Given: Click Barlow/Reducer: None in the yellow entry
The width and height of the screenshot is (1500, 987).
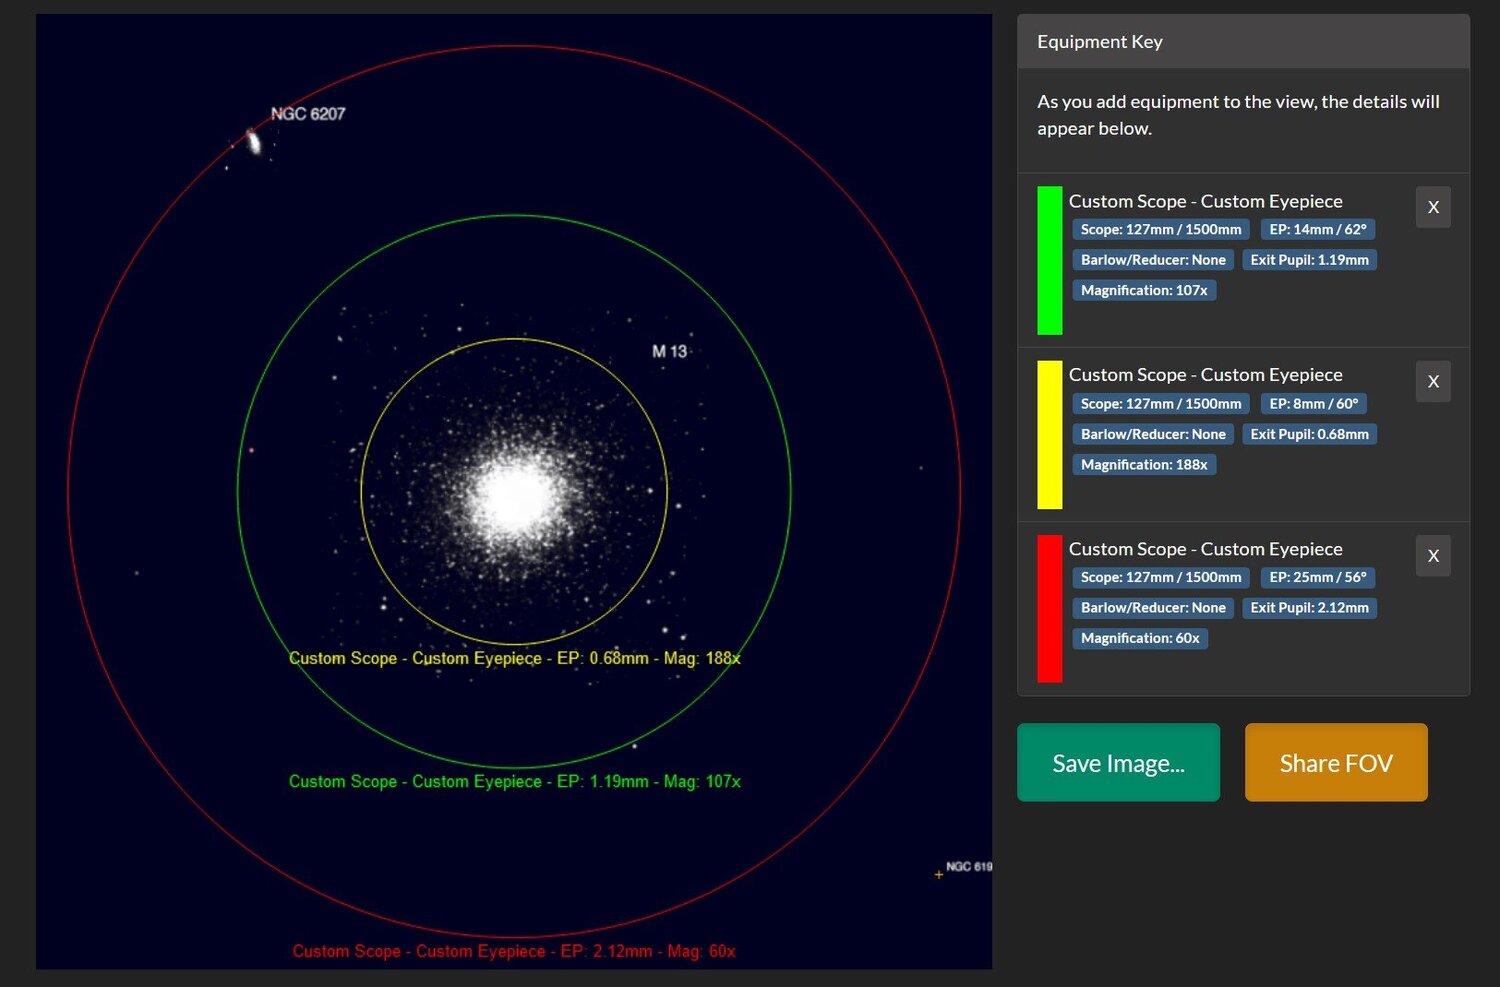Looking at the screenshot, I should 1153,434.
